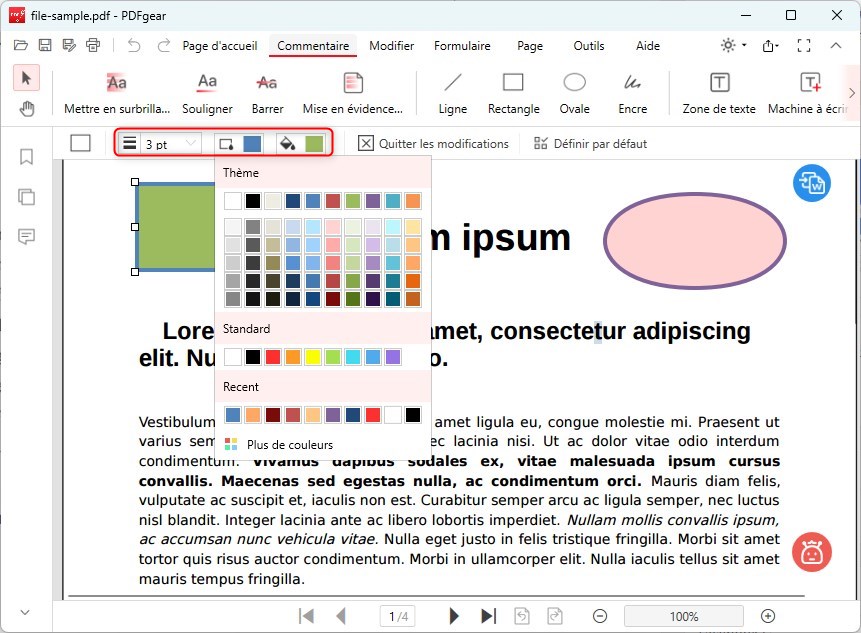Switch to the Formulaire tab
Viewport: 861px width, 633px height.
[462, 45]
